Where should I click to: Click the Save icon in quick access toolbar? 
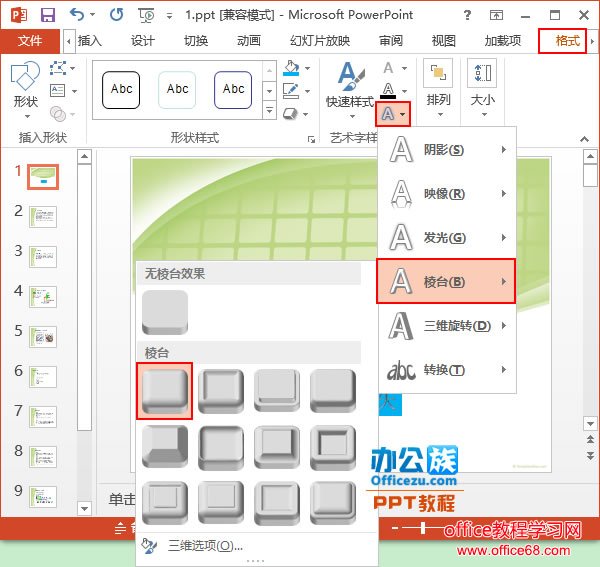[x=48, y=15]
